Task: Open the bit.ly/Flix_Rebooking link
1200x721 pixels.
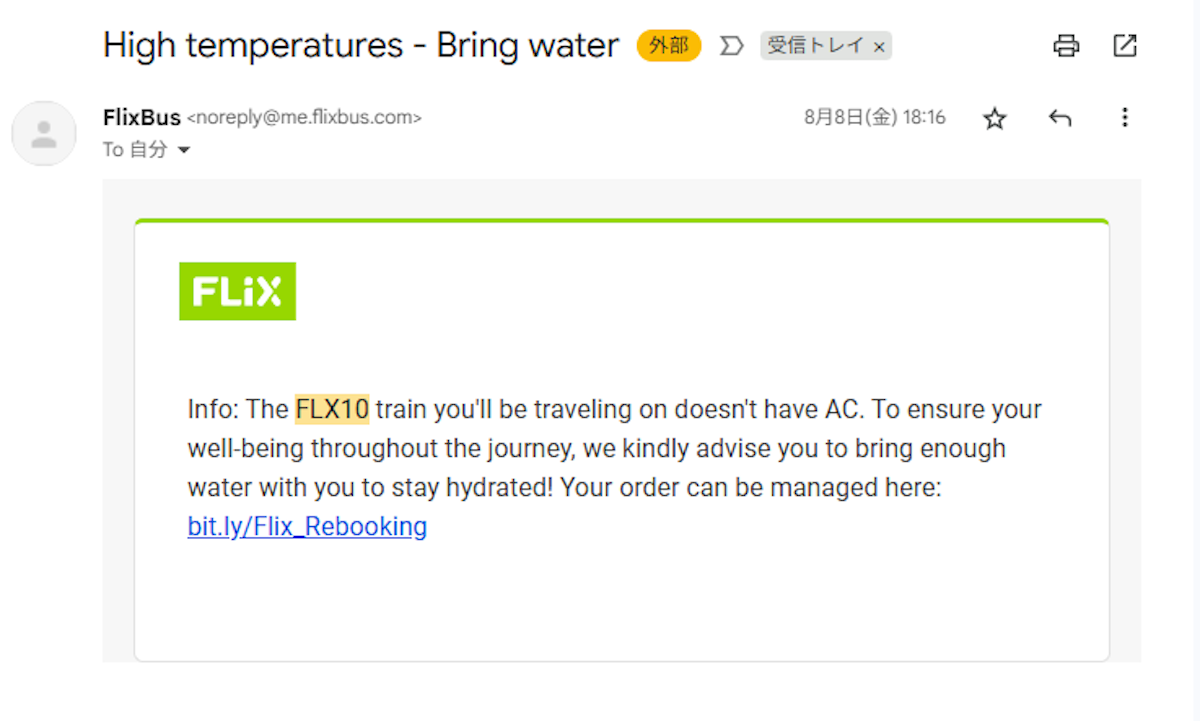Action: coord(307,526)
